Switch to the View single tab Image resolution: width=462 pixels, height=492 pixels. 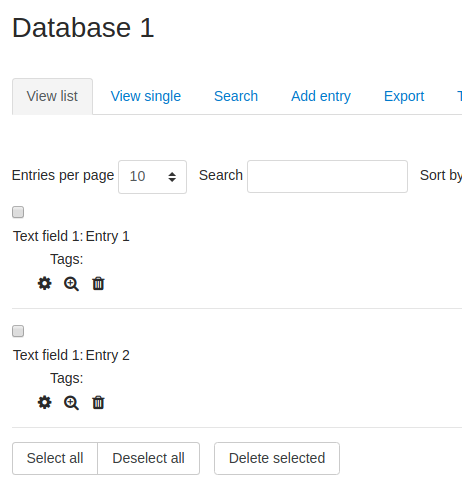tap(146, 96)
